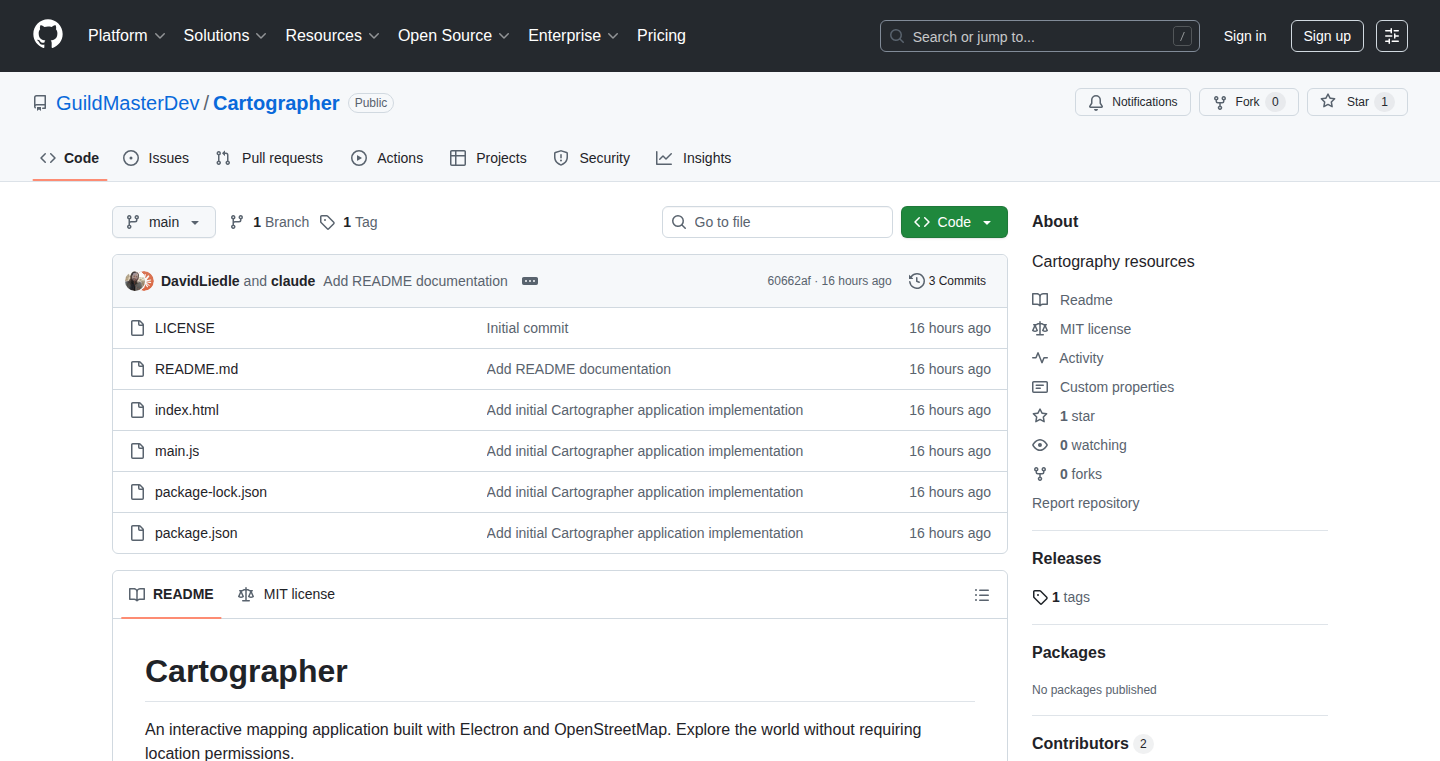Click Report repository link

coord(1085,503)
